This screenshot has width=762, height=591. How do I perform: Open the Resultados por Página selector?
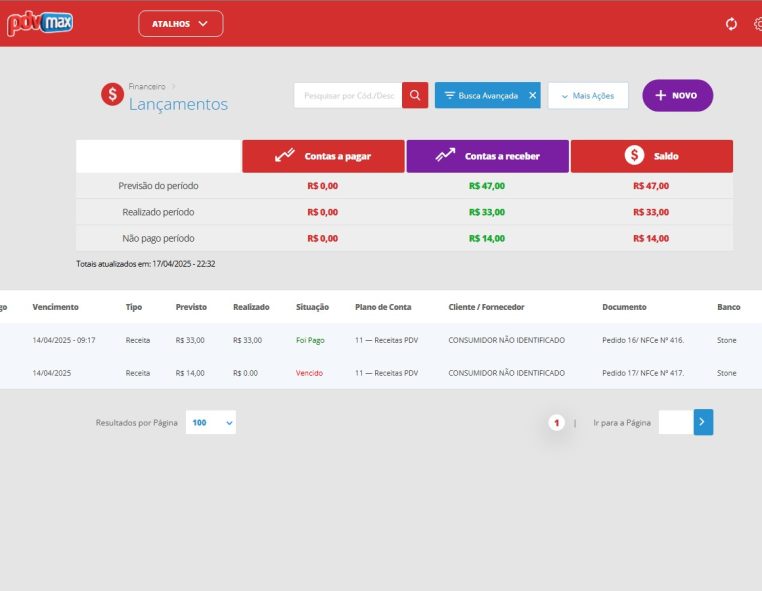pos(211,423)
